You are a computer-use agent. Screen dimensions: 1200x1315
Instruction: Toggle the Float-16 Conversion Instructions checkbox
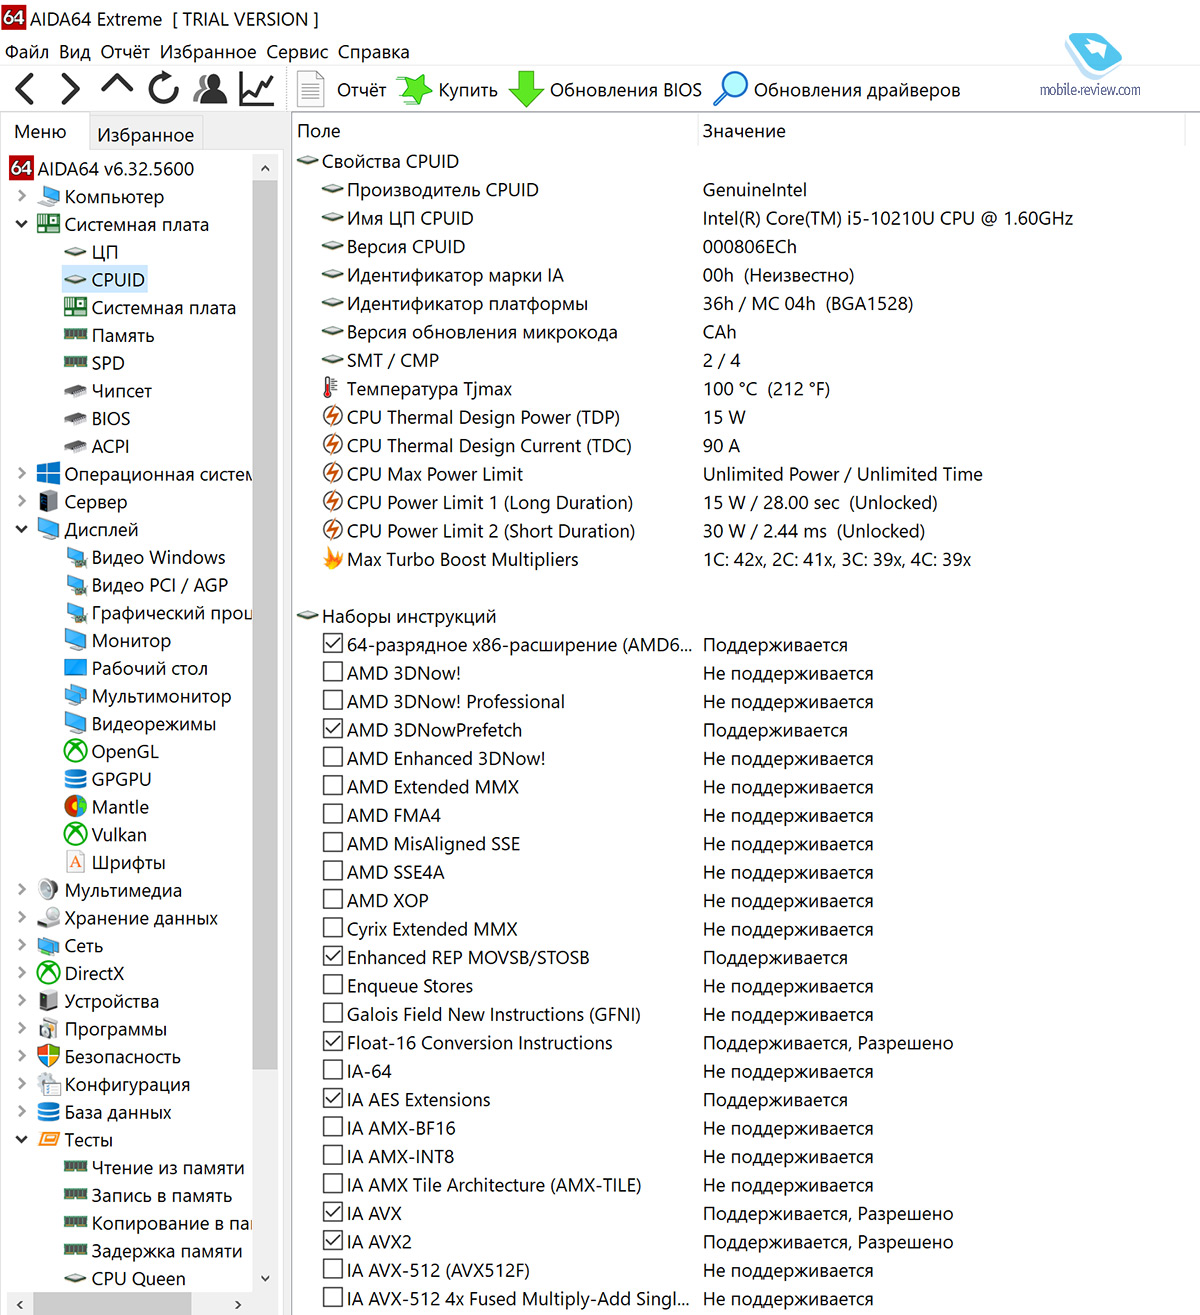(333, 1041)
